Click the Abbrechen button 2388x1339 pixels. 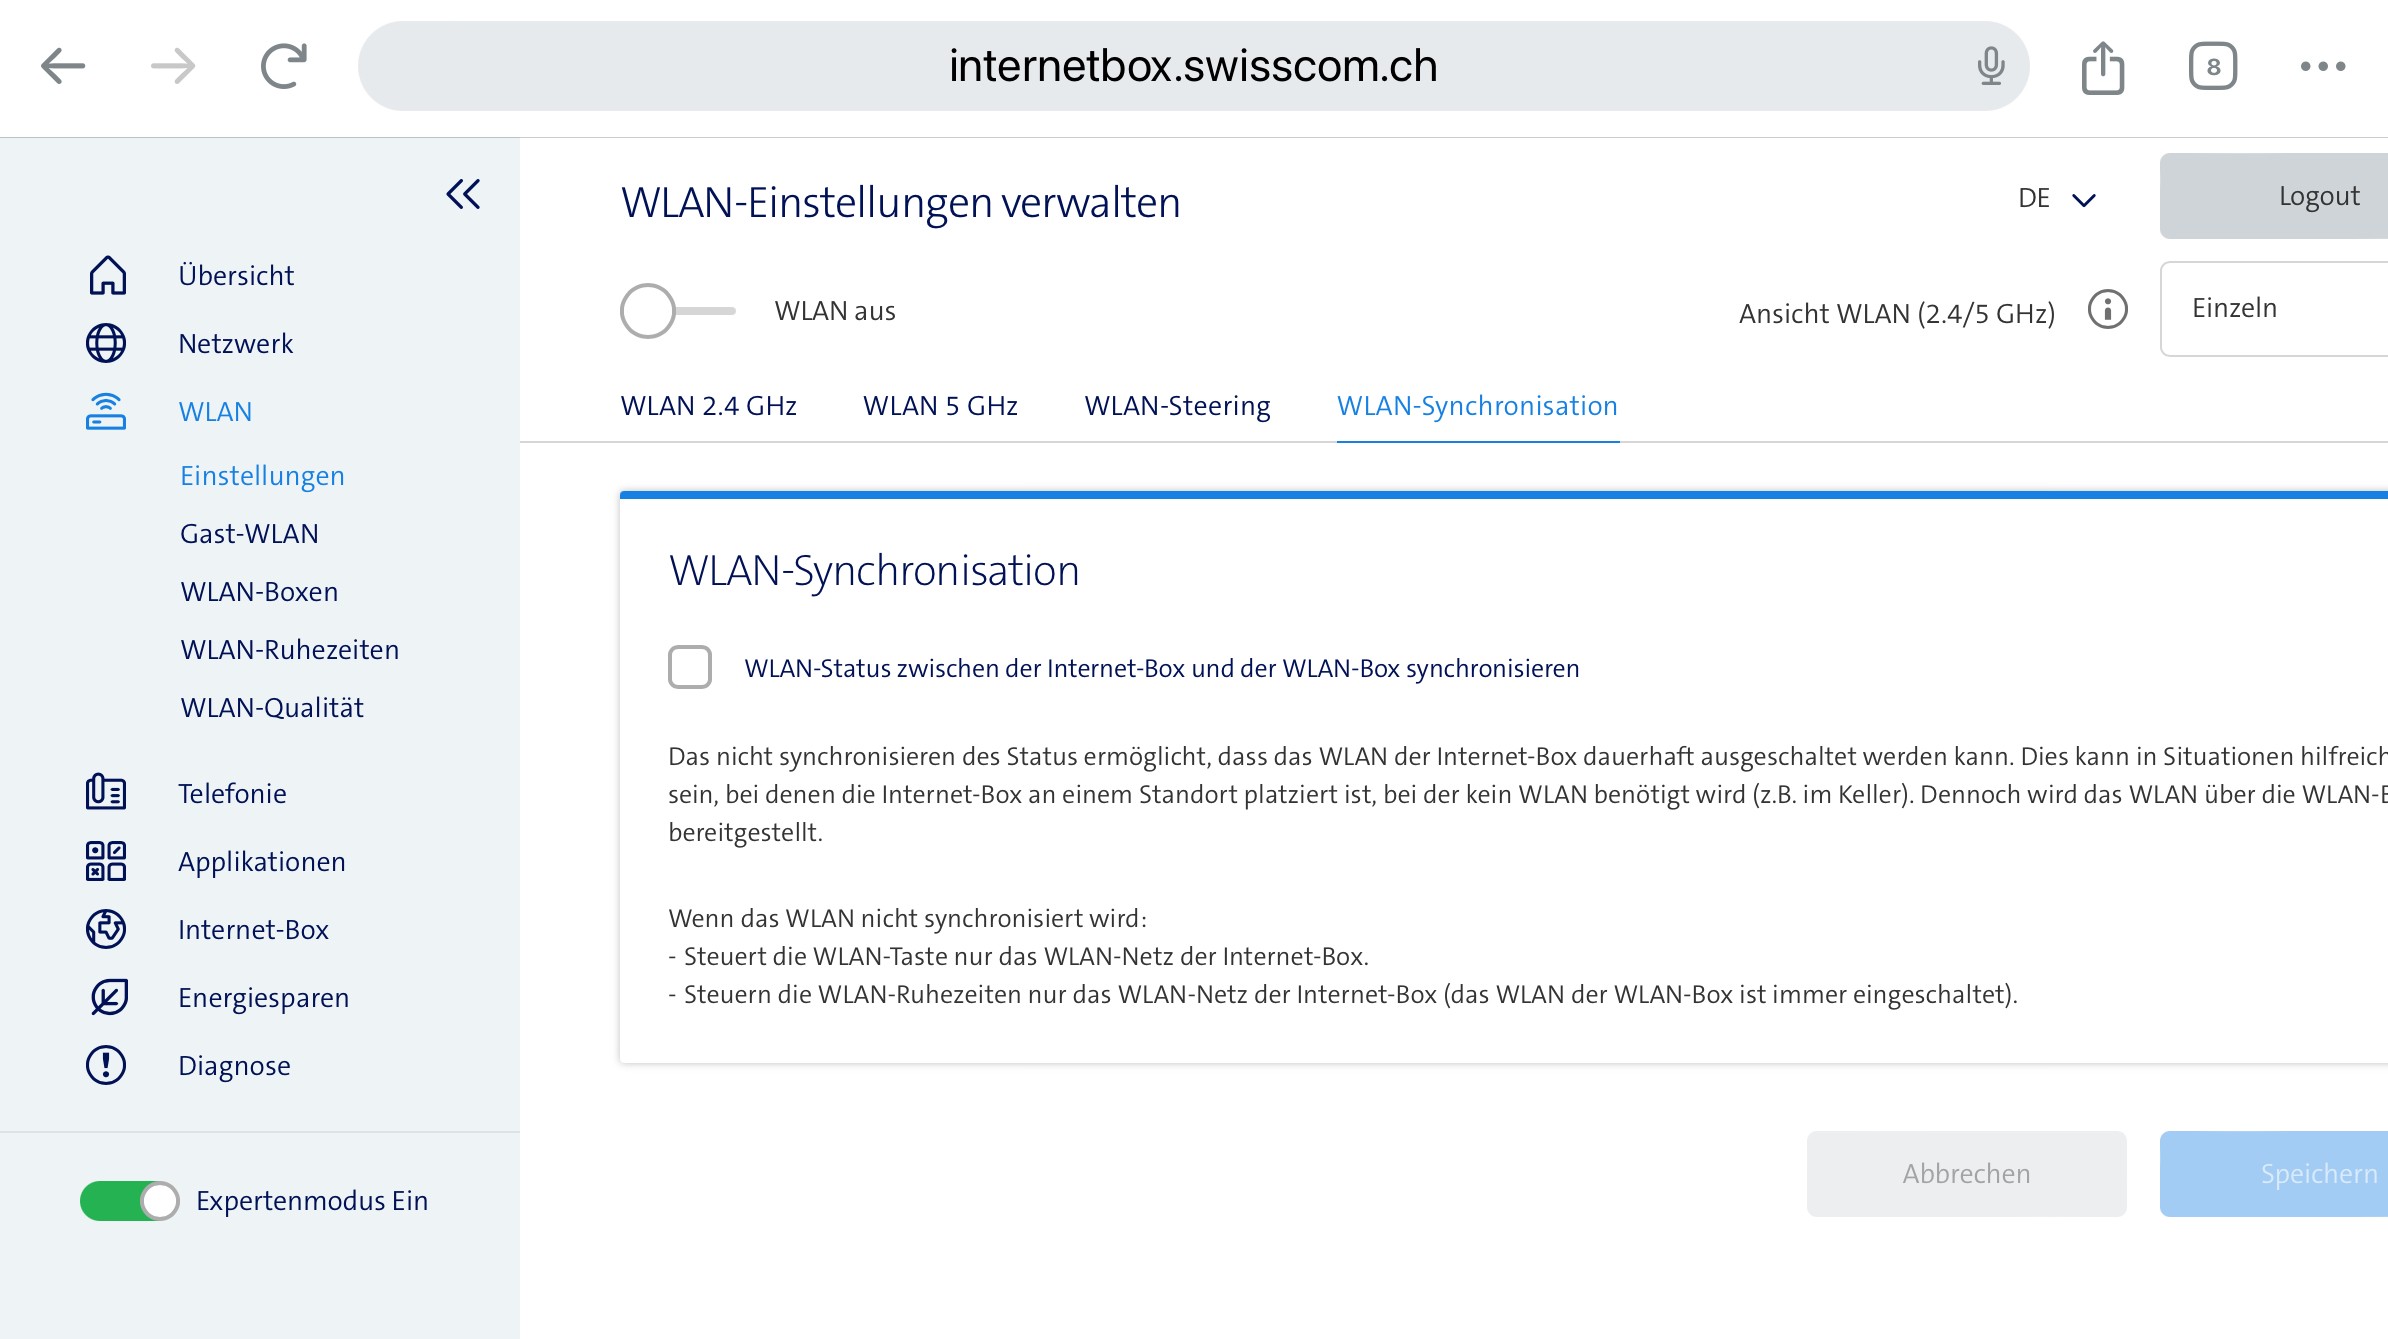[x=1966, y=1173]
